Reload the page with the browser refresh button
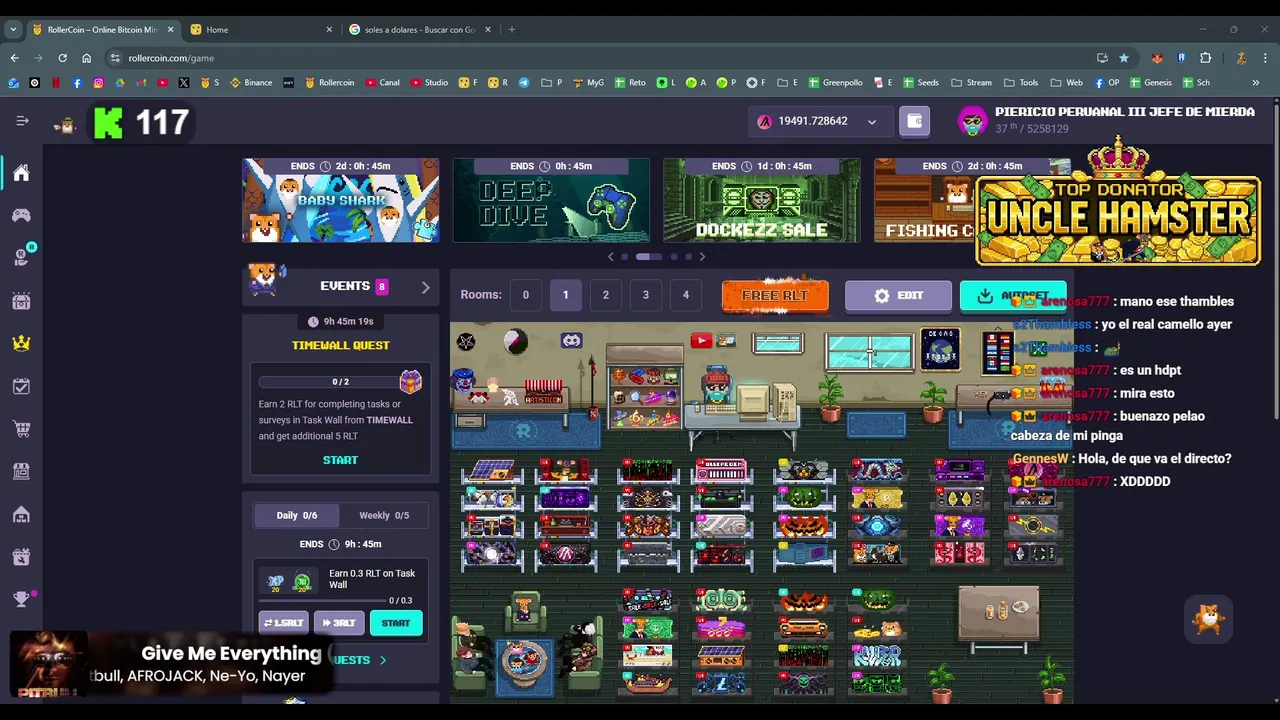 click(62, 58)
